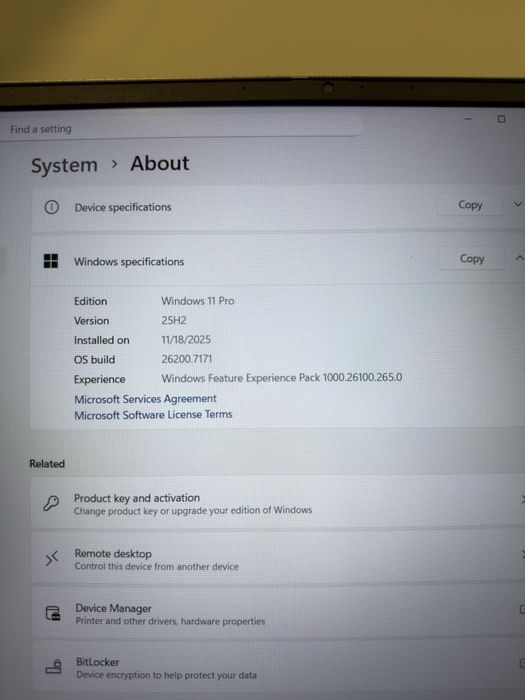525x700 pixels.
Task: Click the key icon for Product key and activation
Action: (x=51, y=503)
